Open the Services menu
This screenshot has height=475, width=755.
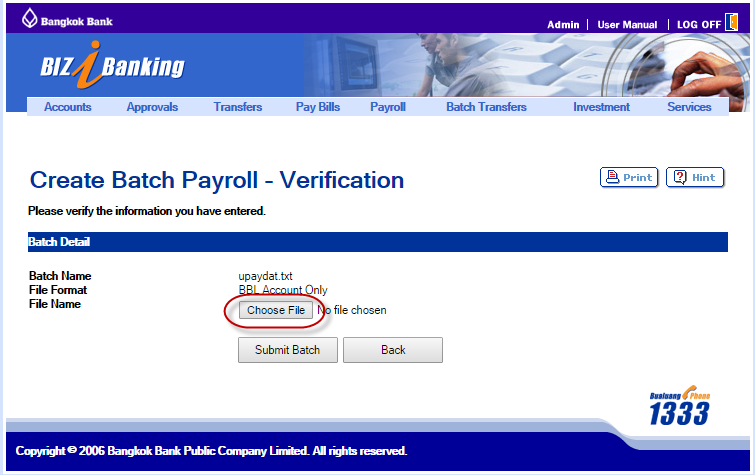689,107
